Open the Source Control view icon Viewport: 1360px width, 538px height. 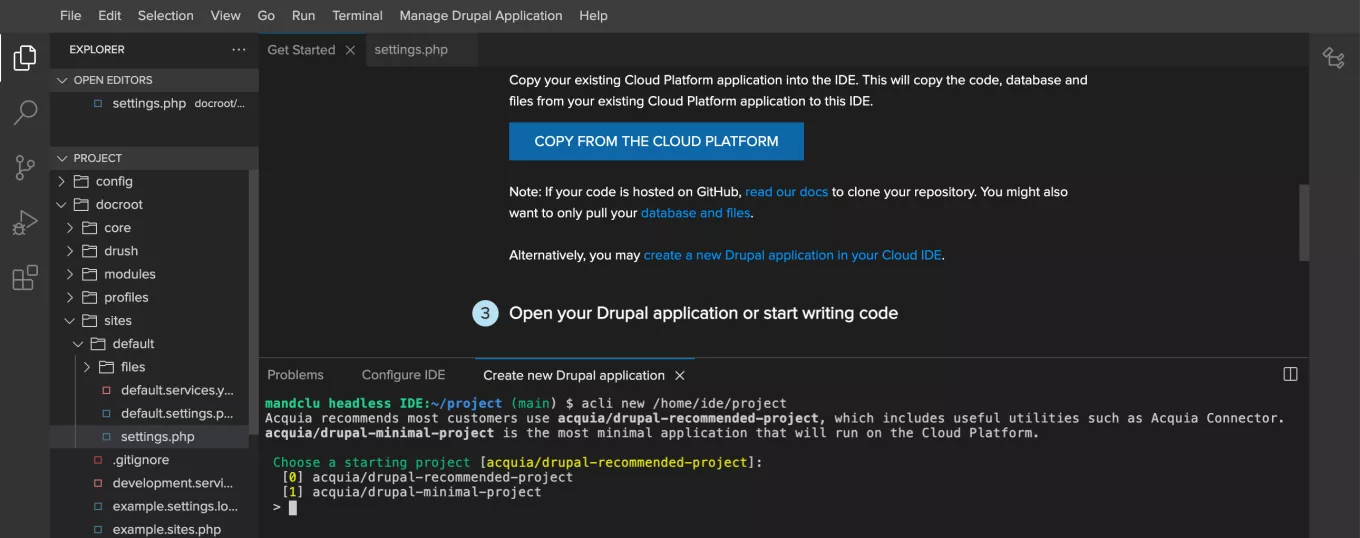click(25, 167)
